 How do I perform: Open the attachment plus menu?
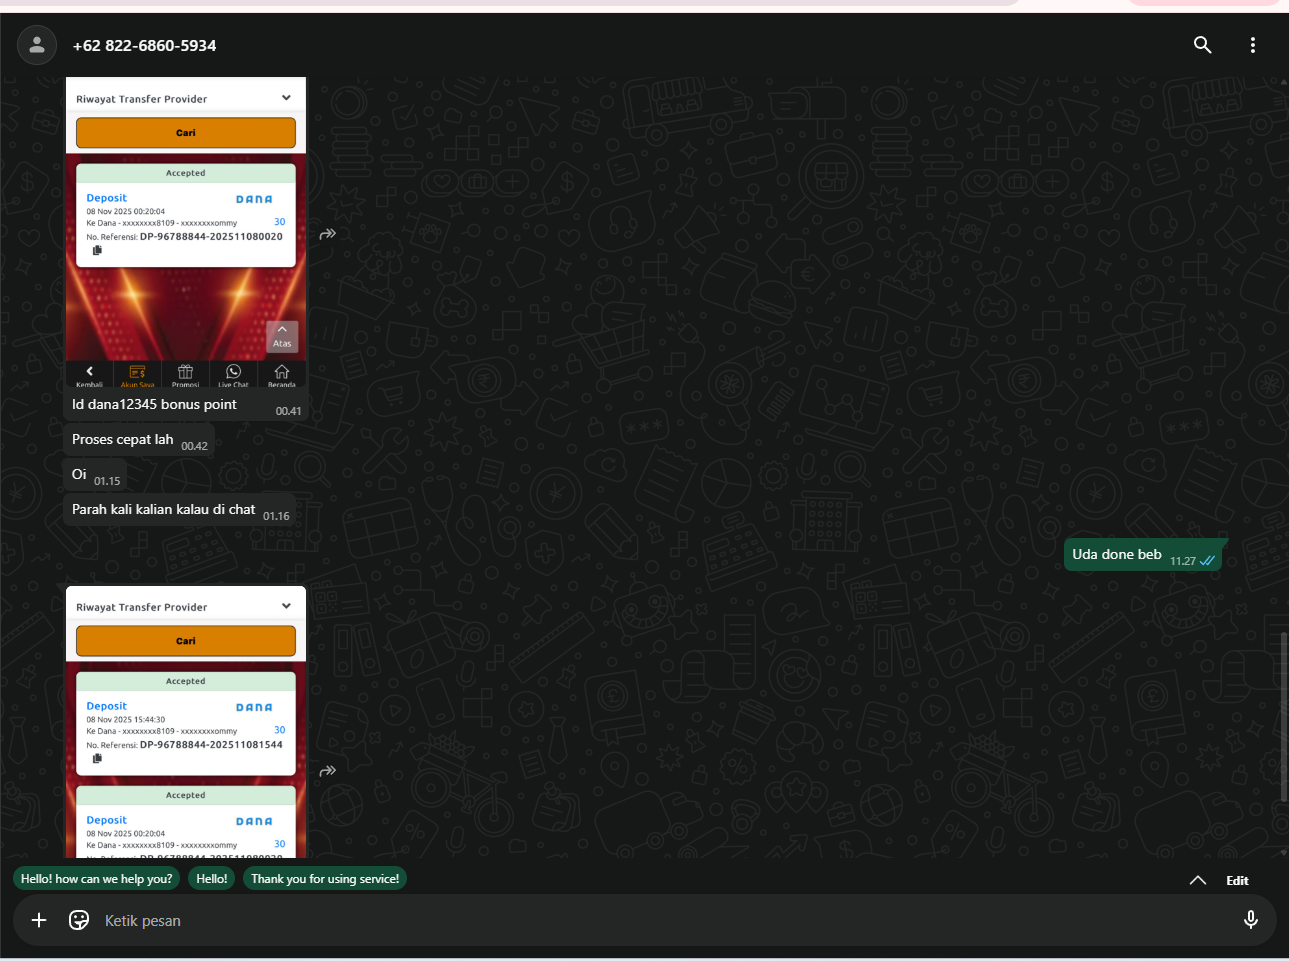point(39,920)
